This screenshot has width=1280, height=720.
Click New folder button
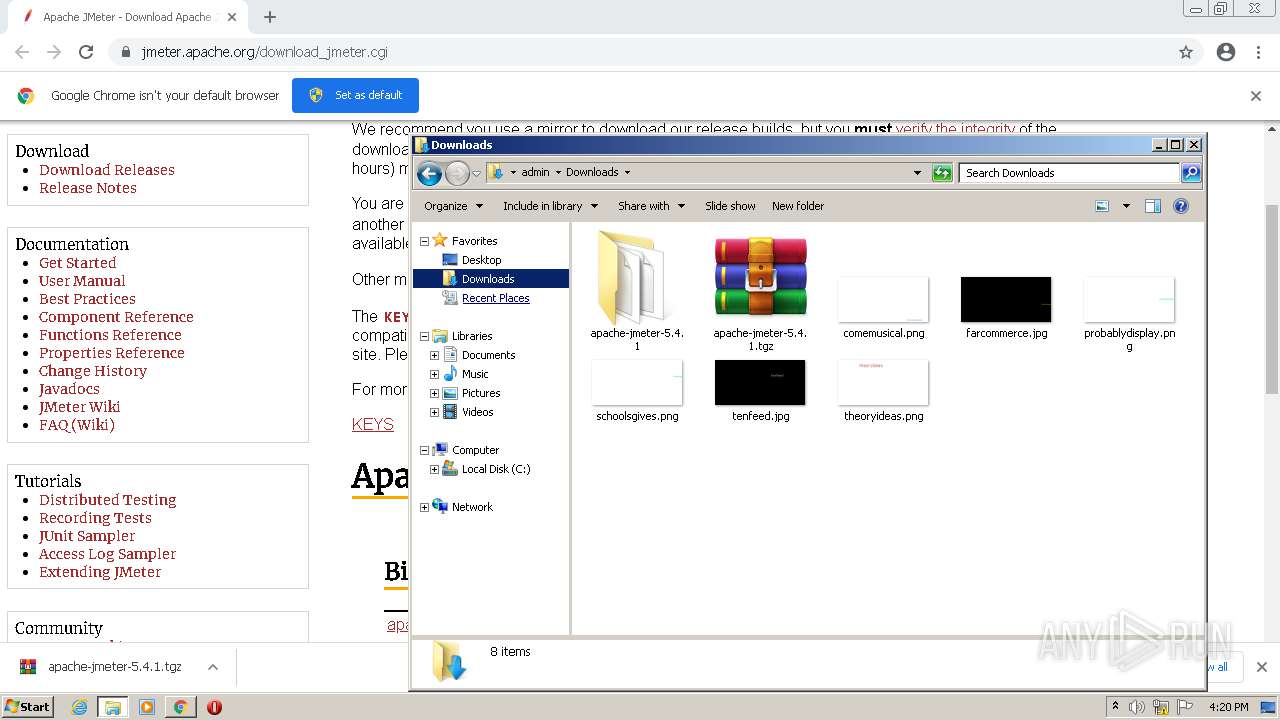coord(798,206)
